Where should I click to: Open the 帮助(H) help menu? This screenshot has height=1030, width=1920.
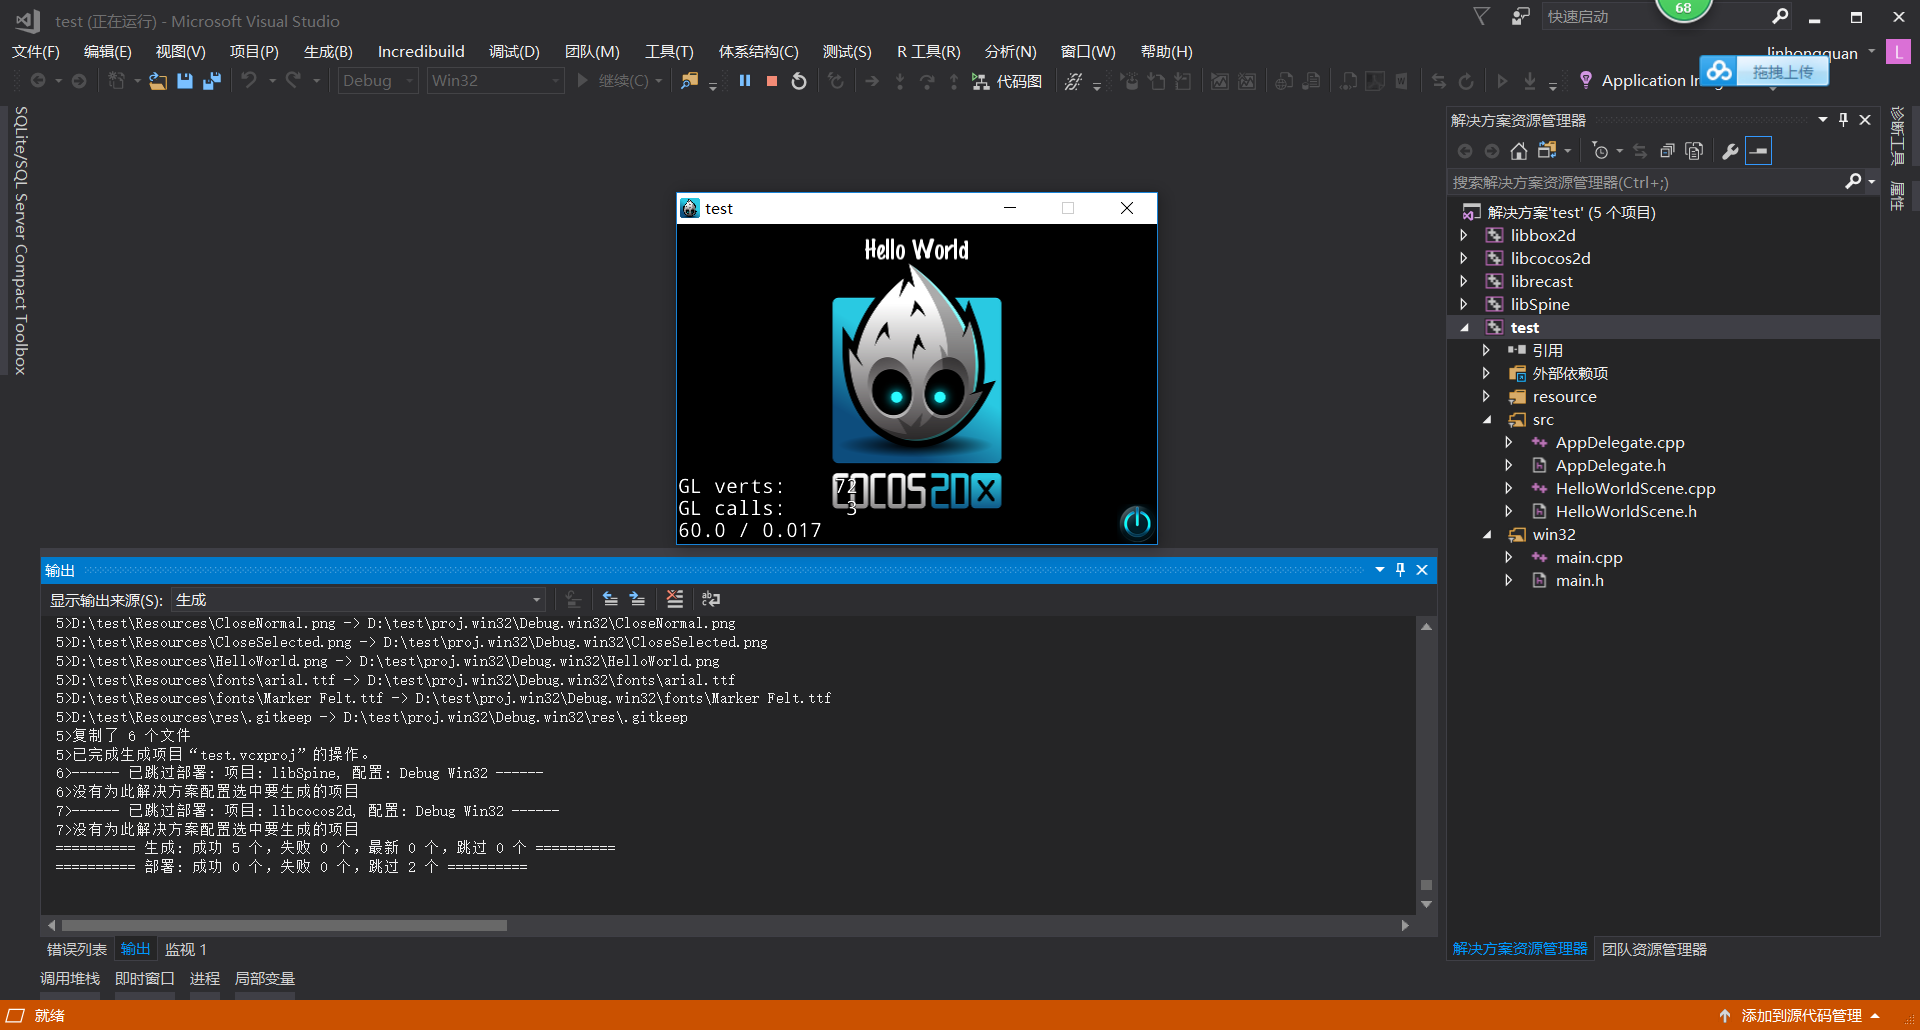tap(1166, 52)
